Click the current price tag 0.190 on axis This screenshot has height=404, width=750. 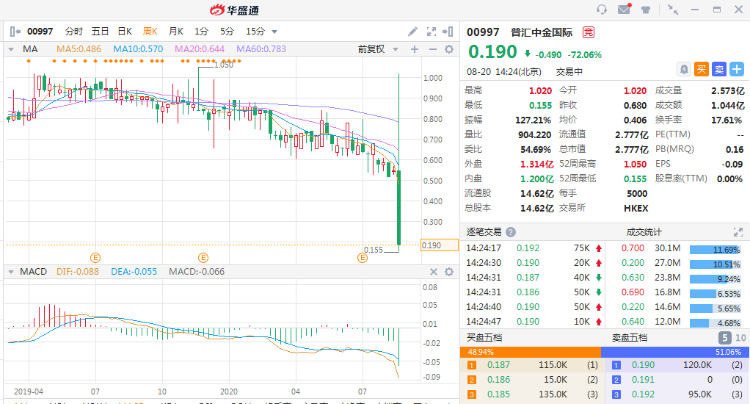(439, 245)
